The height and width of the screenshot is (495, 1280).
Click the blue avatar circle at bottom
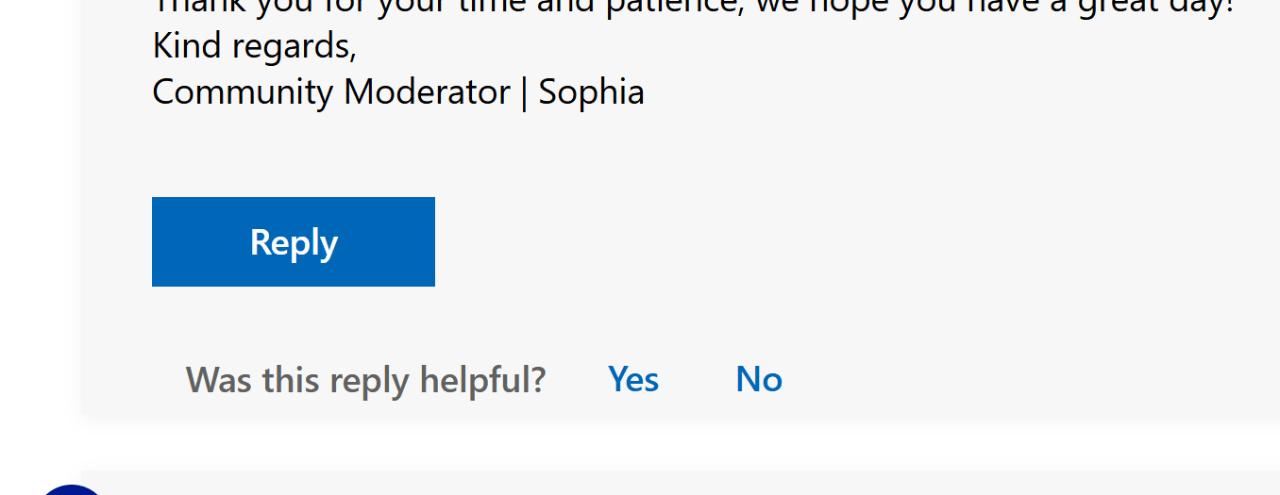[72, 489]
